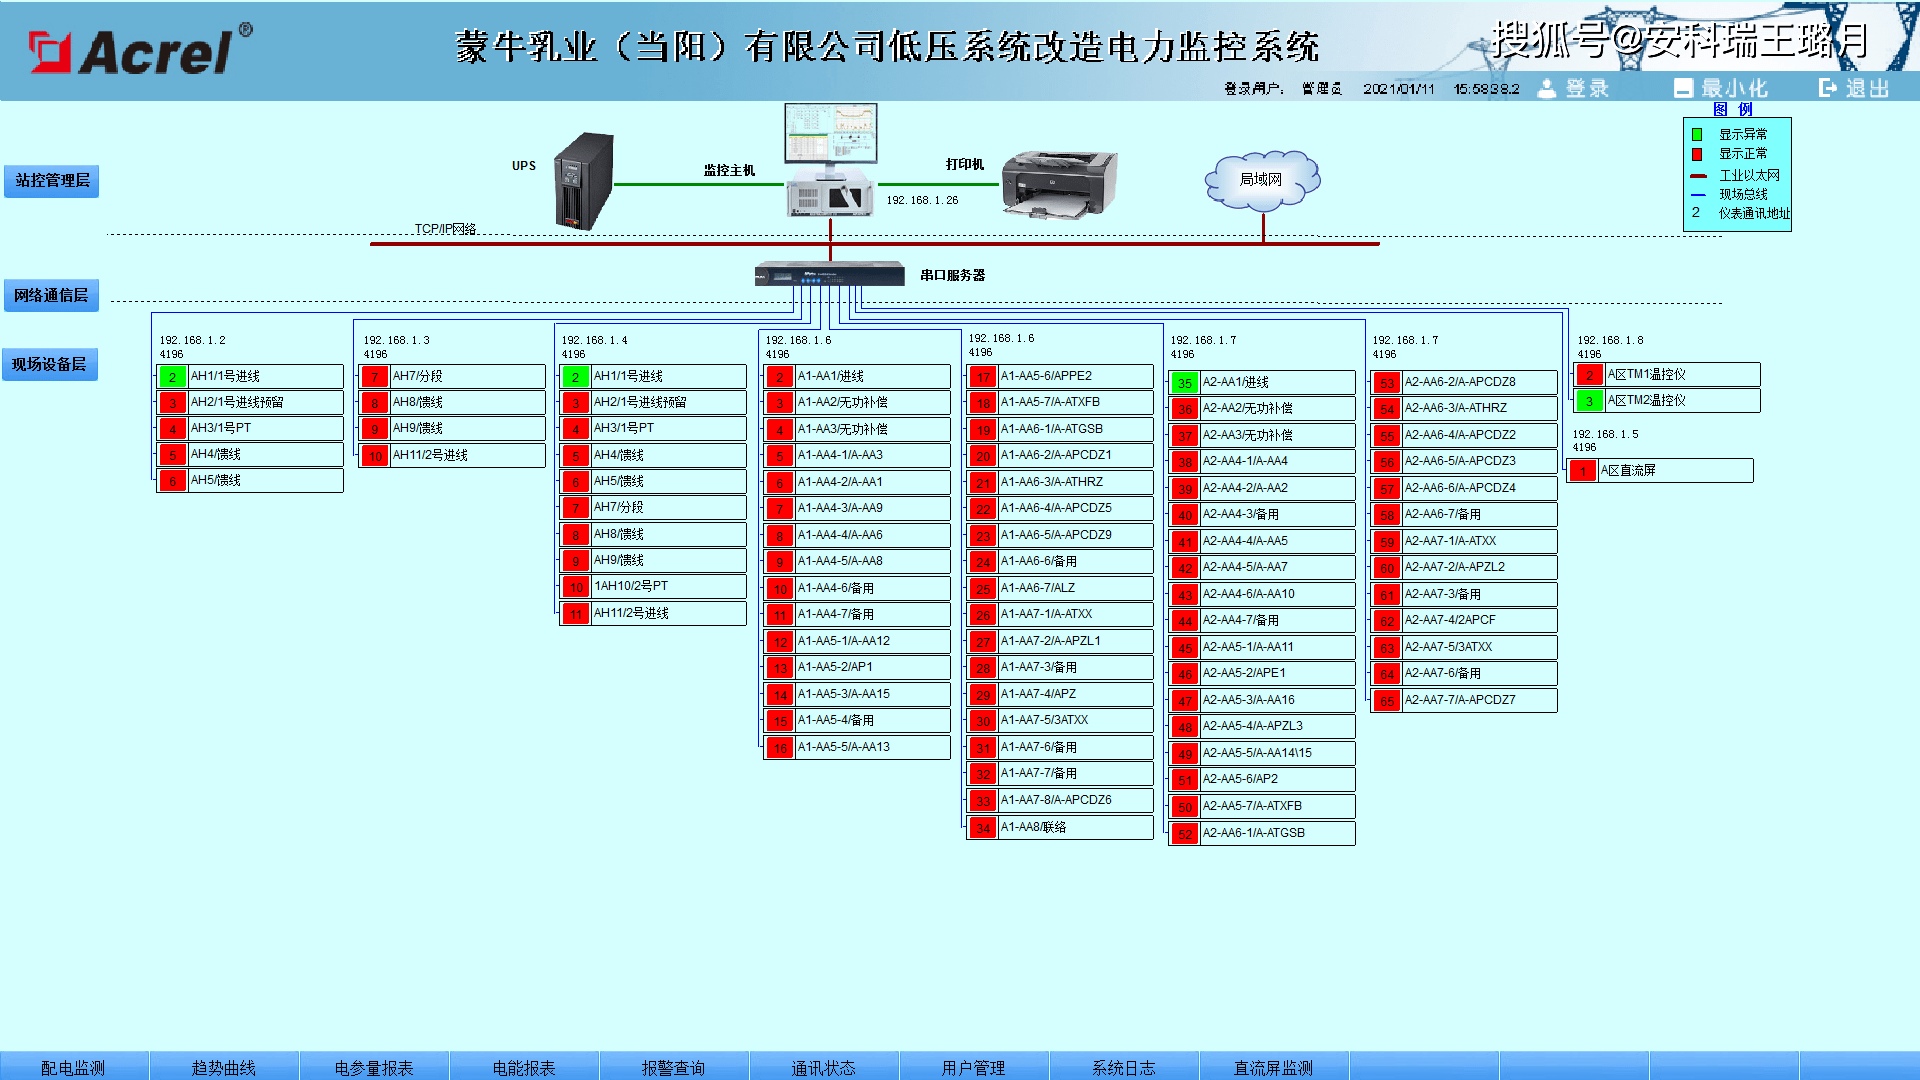This screenshot has height=1080, width=1920.
Task: Click red status box 53 for A2-AA6-2/A-APCDZ8
Action: [1387, 383]
